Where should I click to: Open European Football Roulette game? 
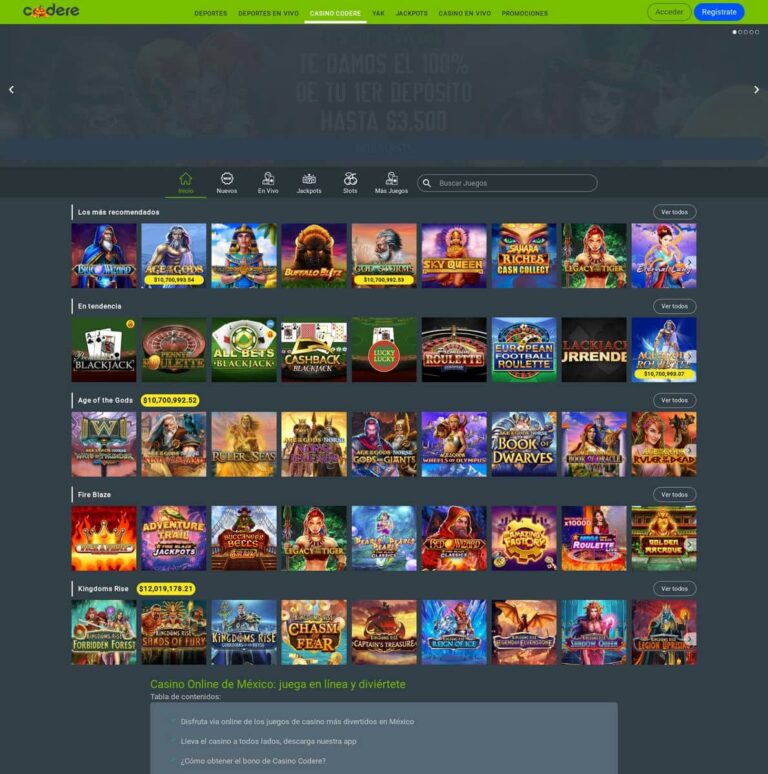point(524,349)
